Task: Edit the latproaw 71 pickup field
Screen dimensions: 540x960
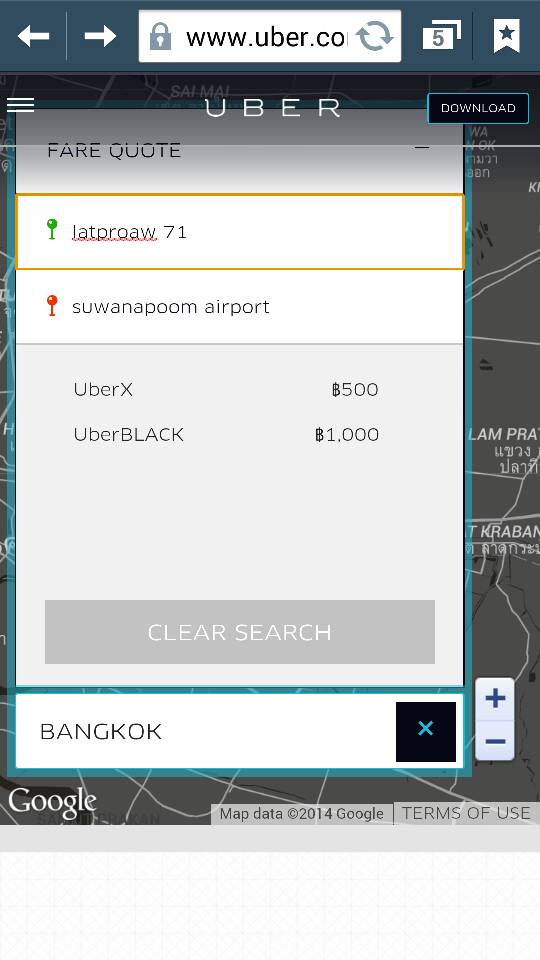Action: 239,232
